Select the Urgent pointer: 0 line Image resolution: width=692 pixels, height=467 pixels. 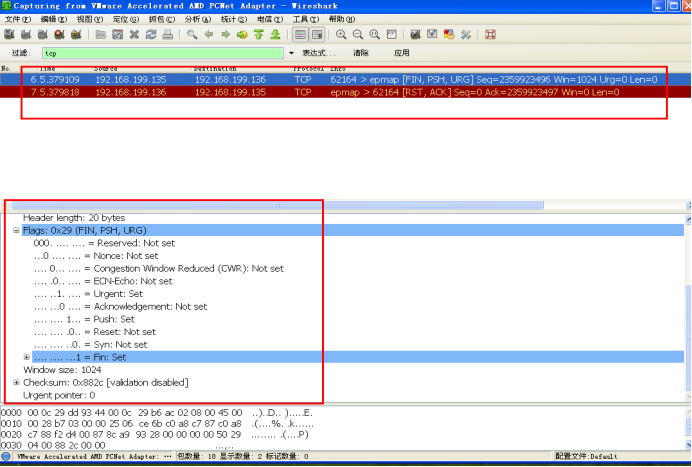click(59, 395)
